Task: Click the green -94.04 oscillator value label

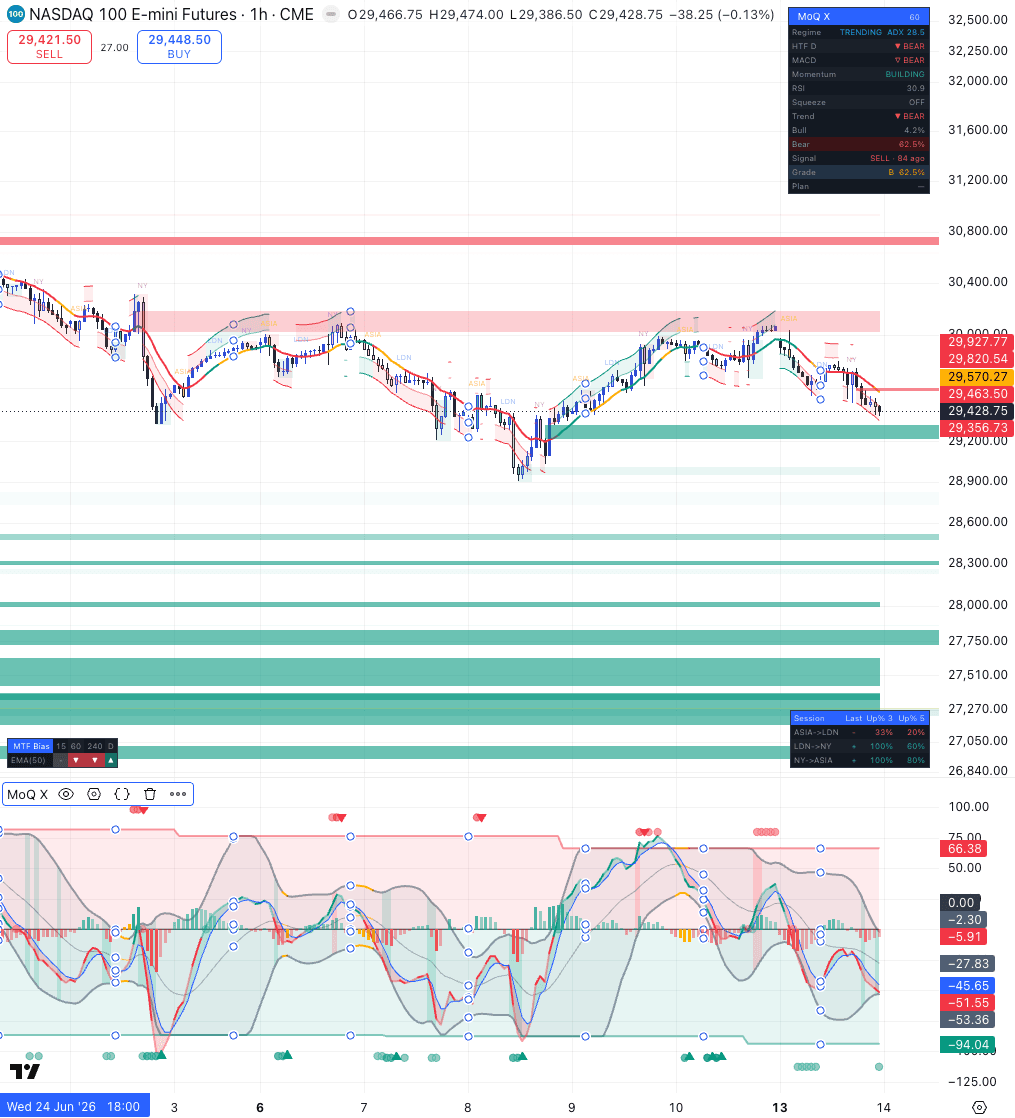Action: (x=967, y=1045)
